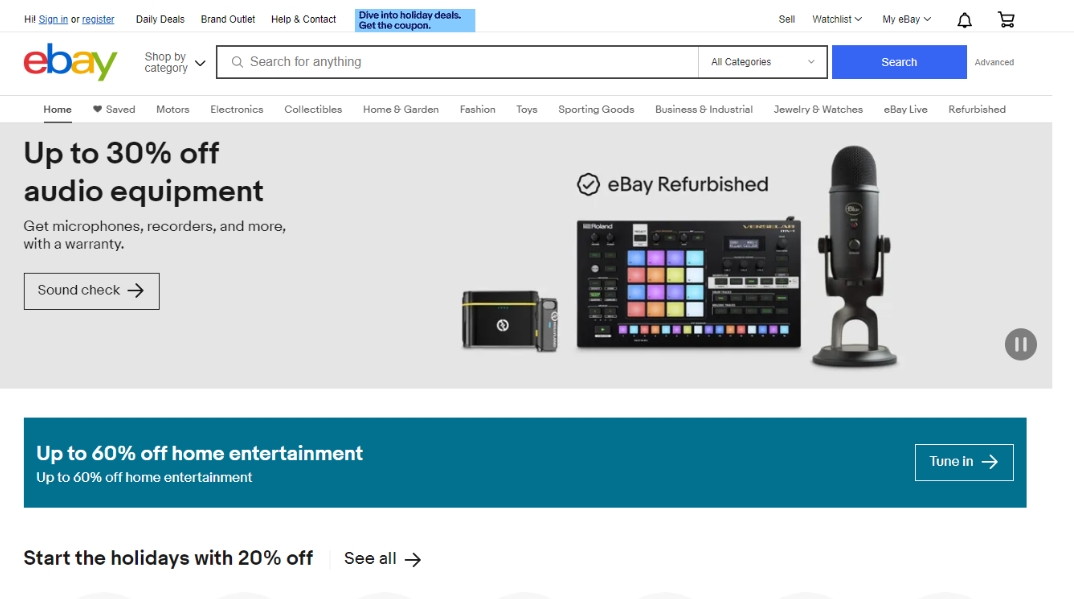Expand the Watchlist dropdown

tap(836, 18)
